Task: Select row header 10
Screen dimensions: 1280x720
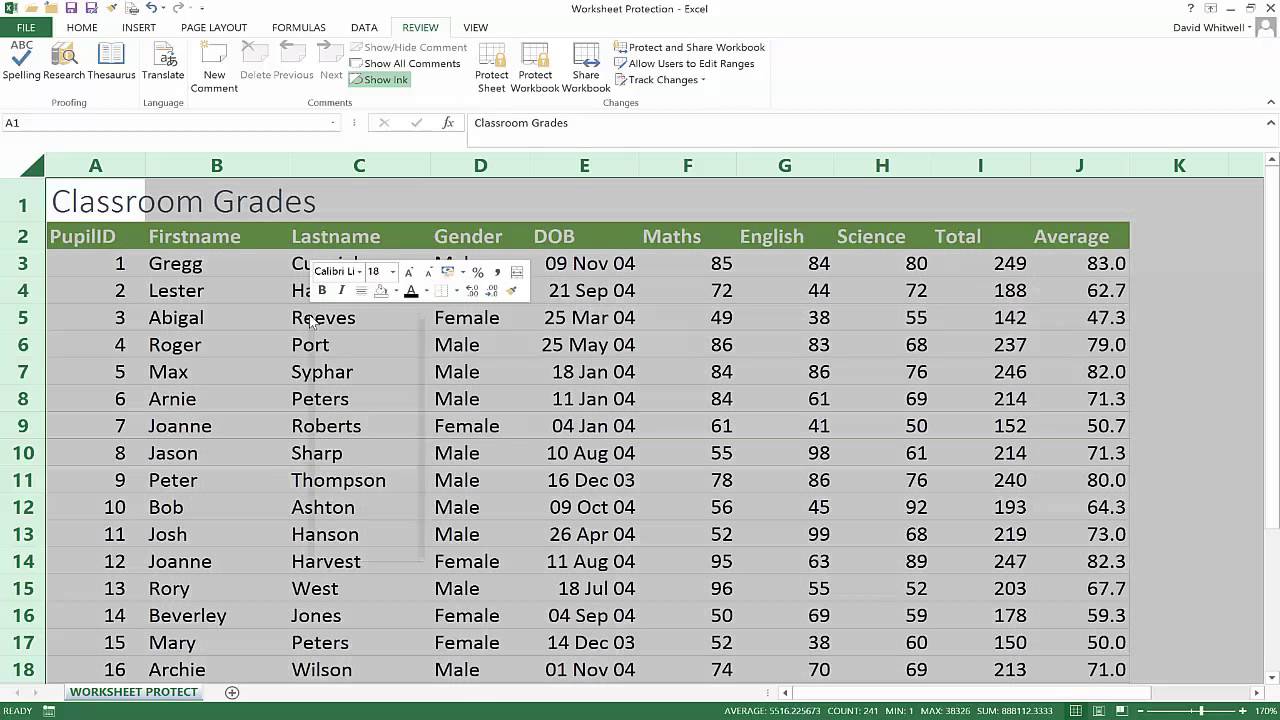Action: pos(23,453)
